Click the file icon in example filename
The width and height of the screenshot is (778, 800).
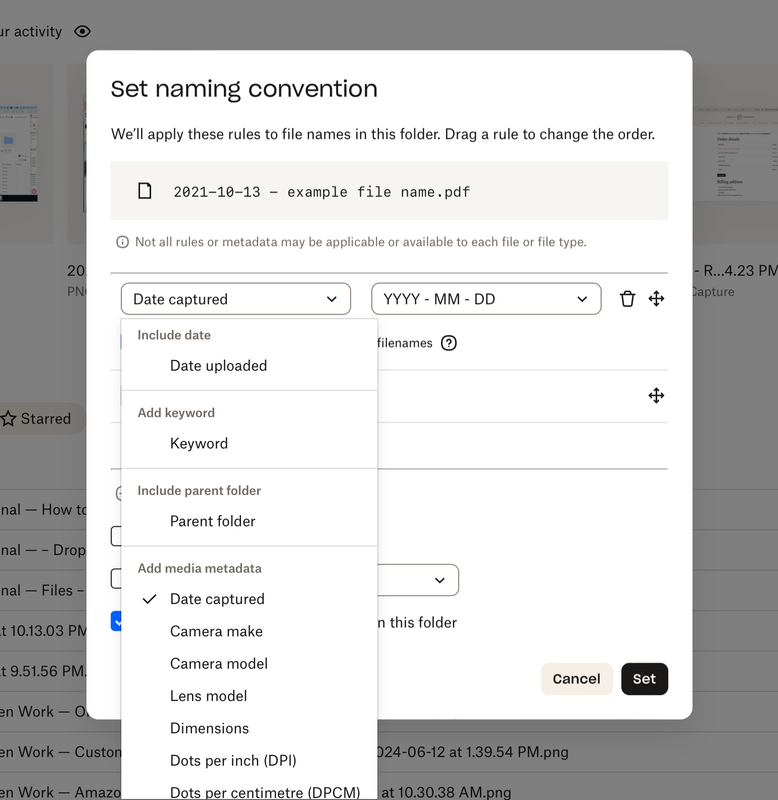[145, 191]
